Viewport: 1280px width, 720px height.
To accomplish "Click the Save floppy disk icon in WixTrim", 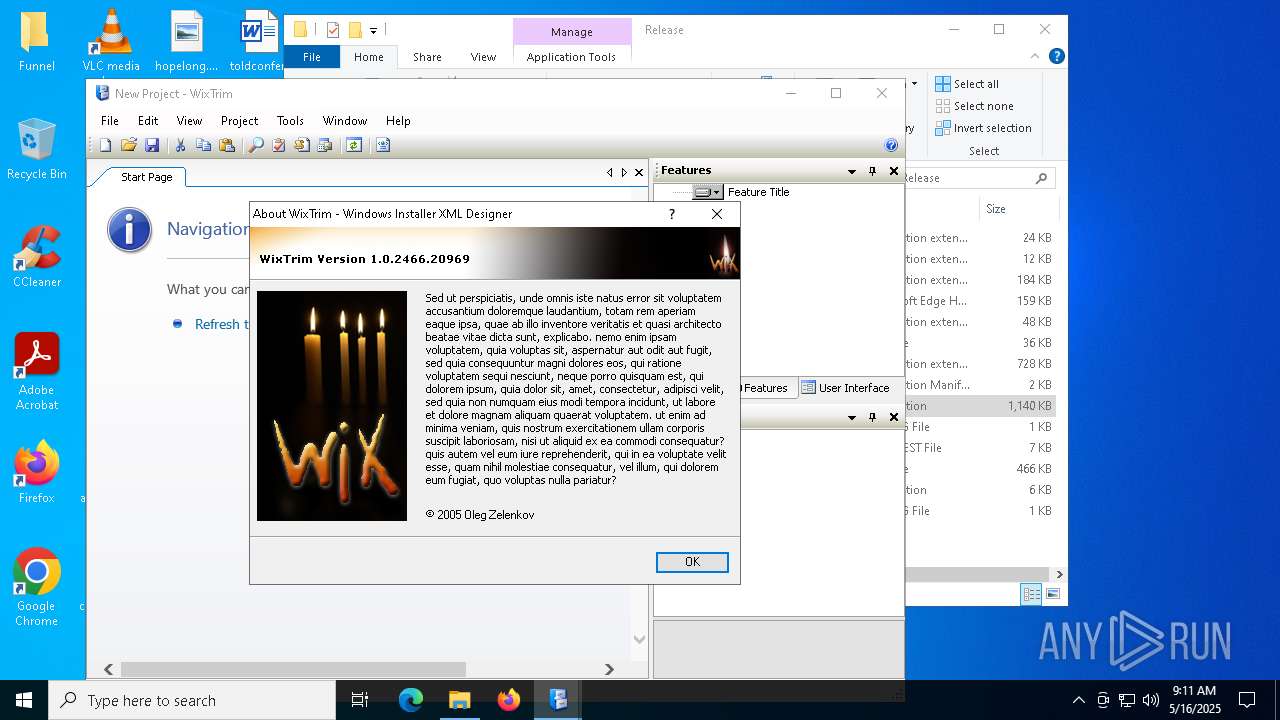I will point(152,145).
